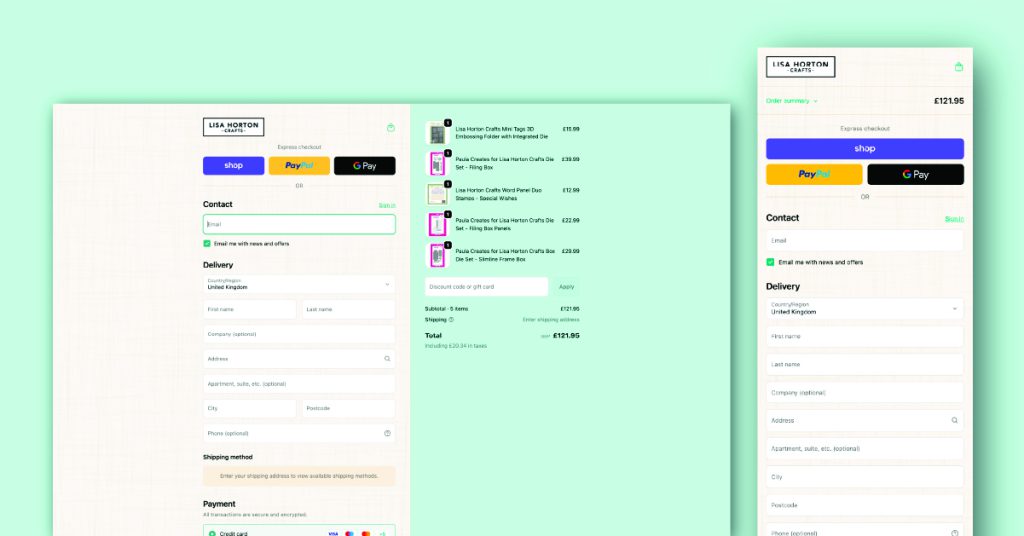Click address search icon in desktop checkout
This screenshot has width=1024, height=536.
pyautogui.click(x=387, y=358)
